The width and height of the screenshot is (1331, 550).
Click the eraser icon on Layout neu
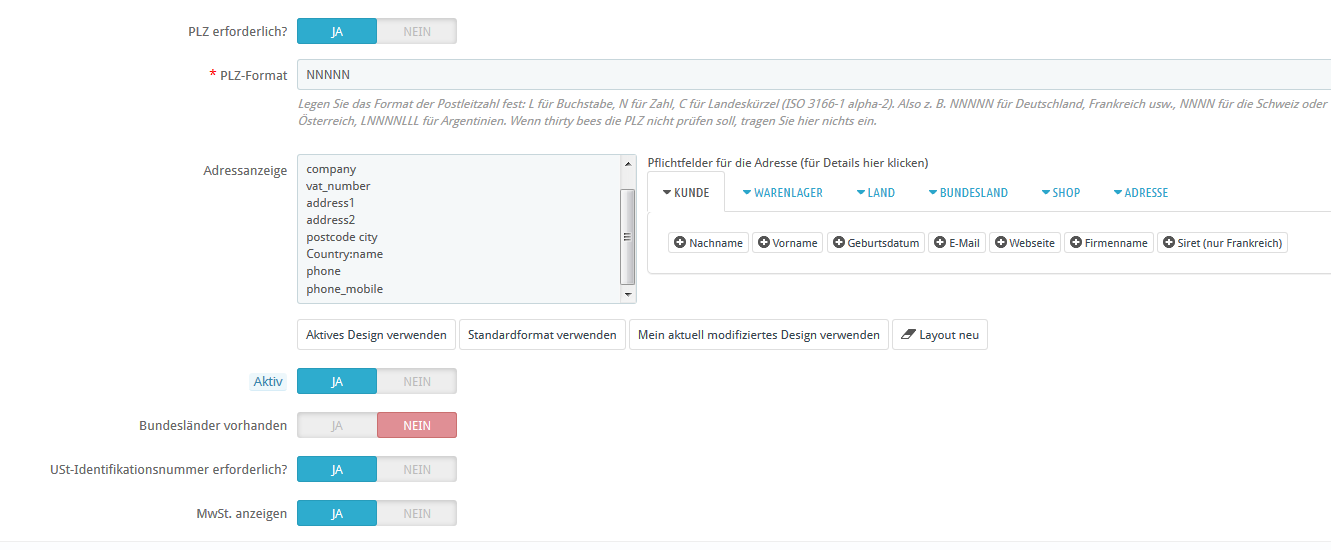pos(909,335)
